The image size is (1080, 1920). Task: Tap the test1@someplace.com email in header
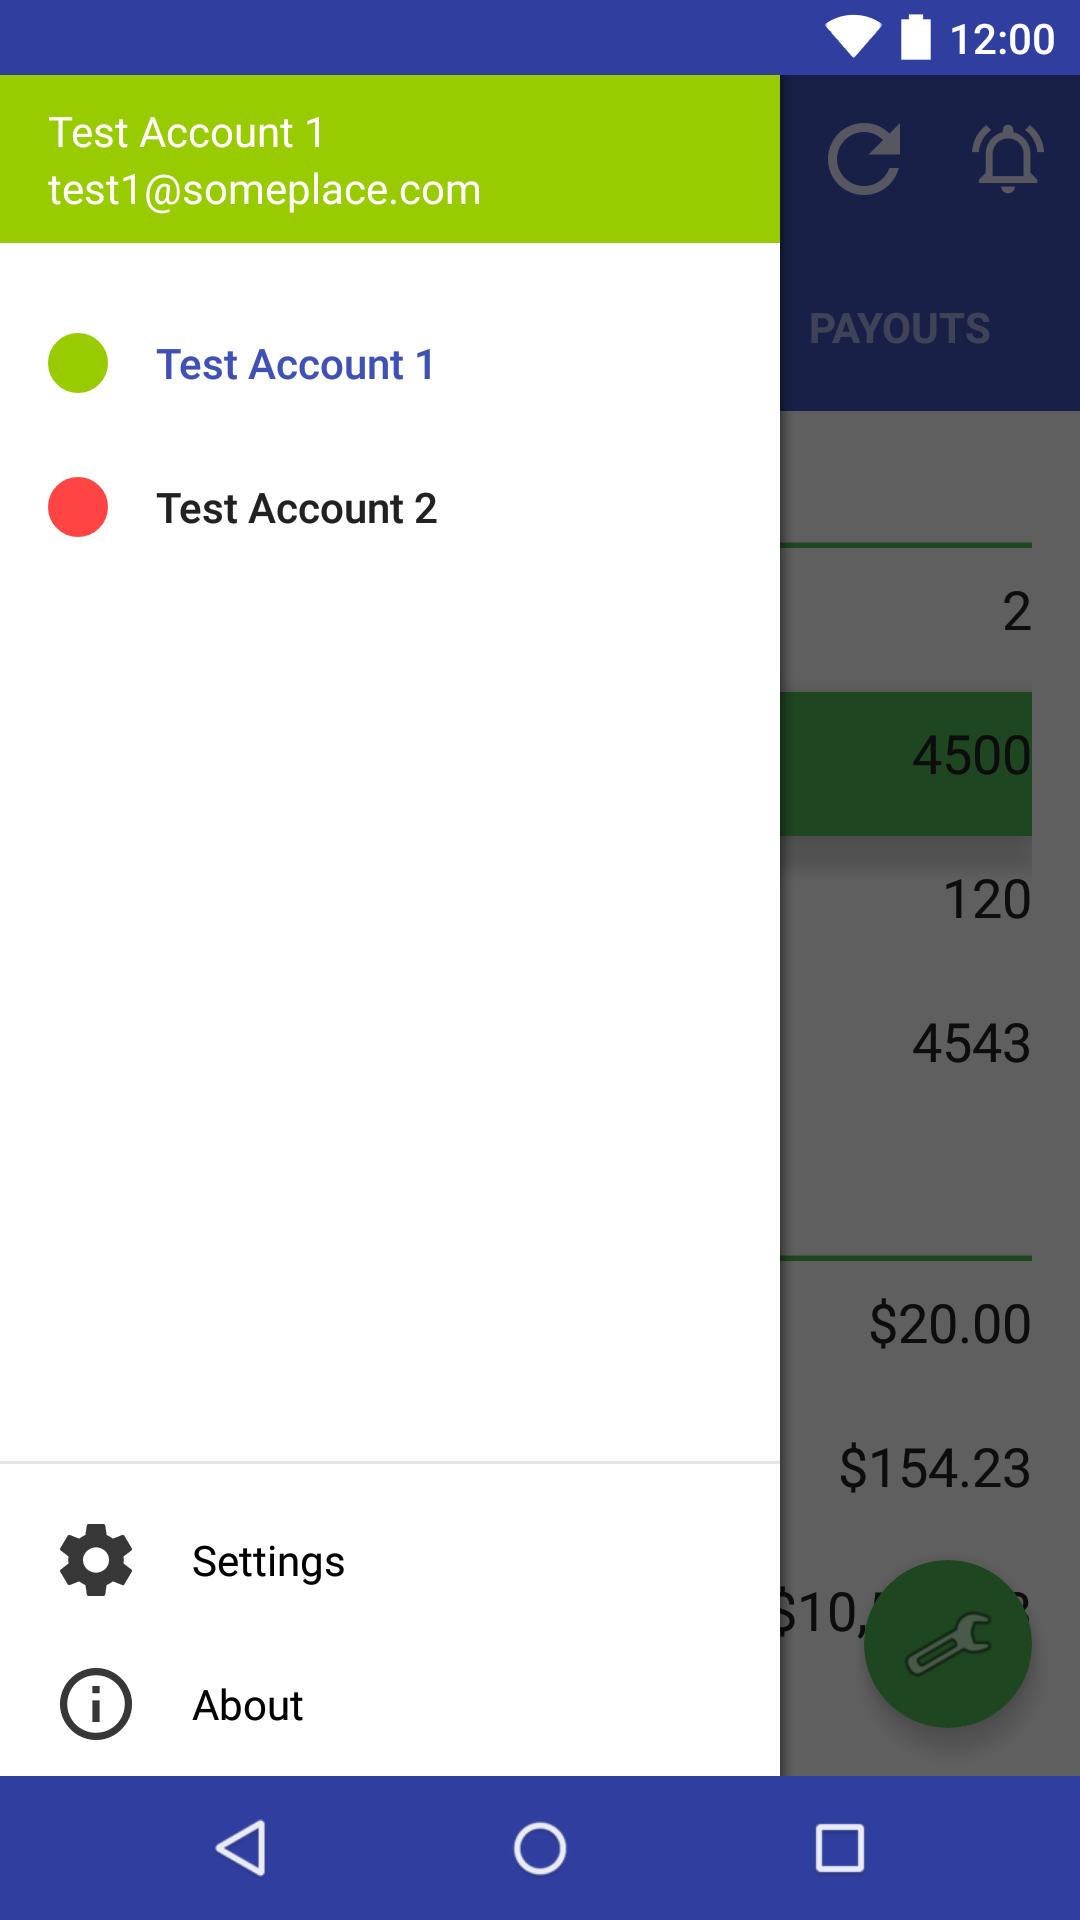point(264,190)
